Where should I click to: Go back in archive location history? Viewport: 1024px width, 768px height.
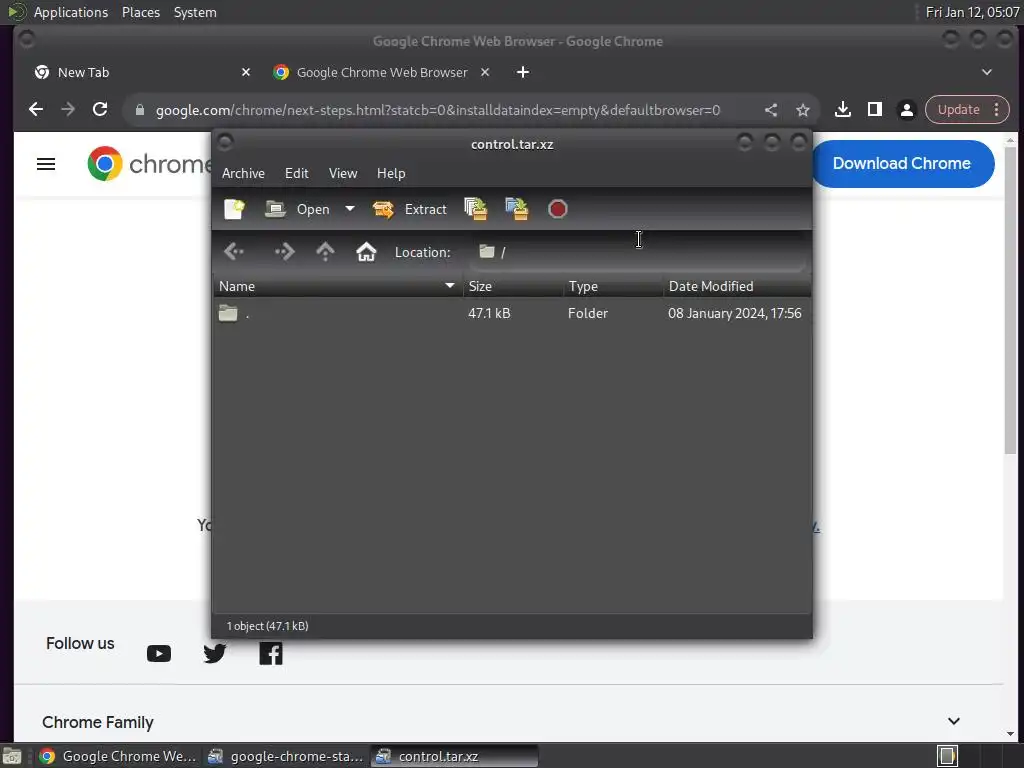[x=234, y=252]
